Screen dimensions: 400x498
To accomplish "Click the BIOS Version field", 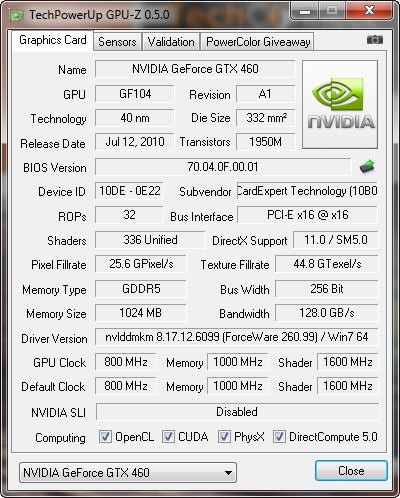I will click(223, 167).
